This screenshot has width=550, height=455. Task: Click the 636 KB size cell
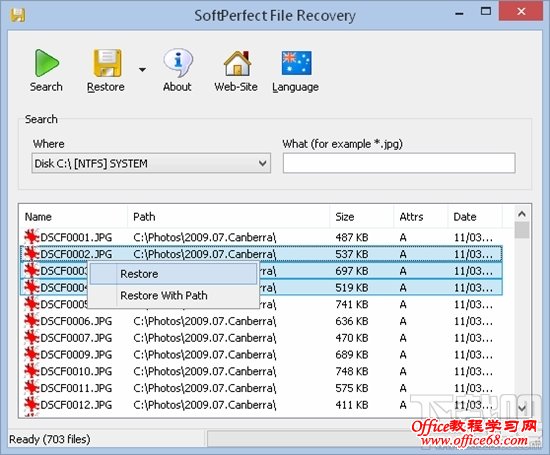352,321
